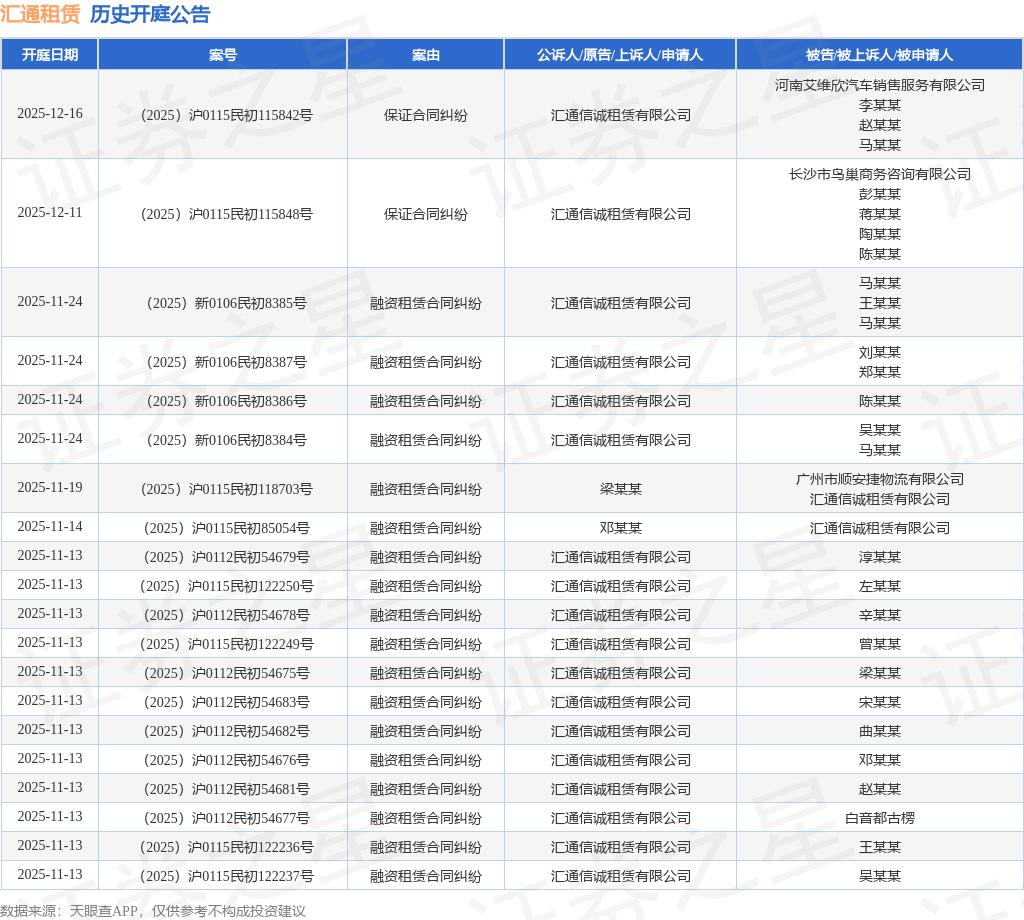This screenshot has height=920, width=1024.
Task: Click defendant 长沙市鸟巢商务咨询有限公司
Action: (x=880, y=174)
